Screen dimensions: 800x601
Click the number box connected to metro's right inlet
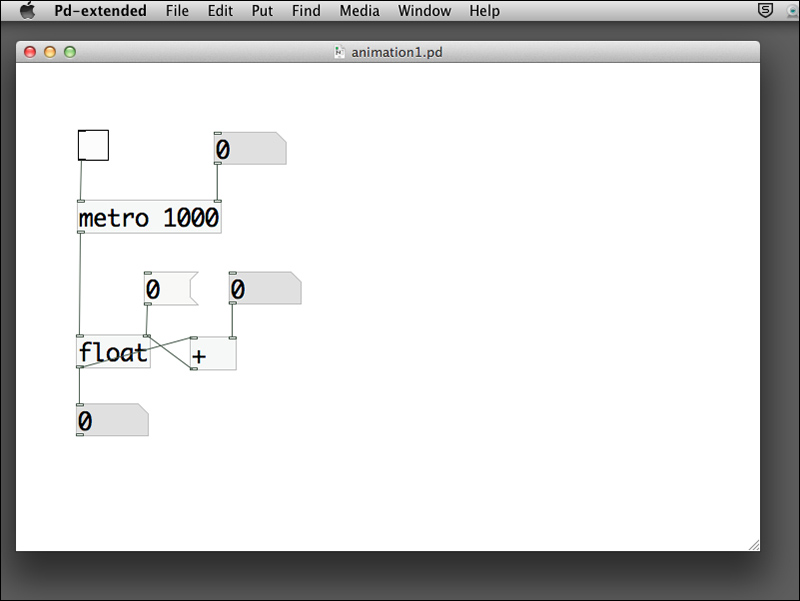(250, 148)
